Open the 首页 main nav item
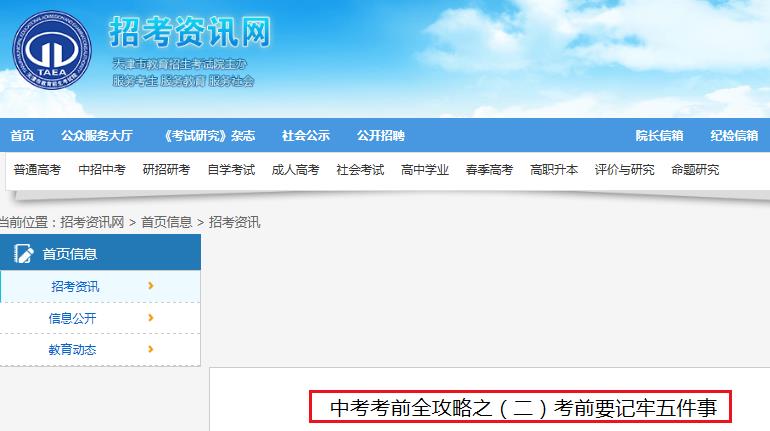The width and height of the screenshot is (770, 431). (x=22, y=135)
